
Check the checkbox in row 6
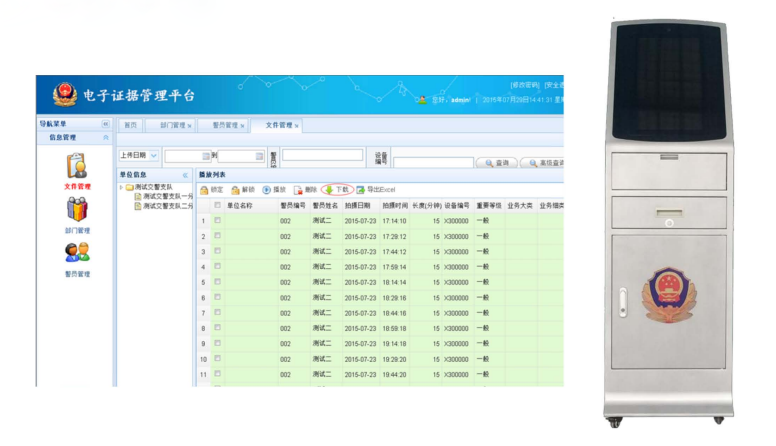(x=217, y=297)
